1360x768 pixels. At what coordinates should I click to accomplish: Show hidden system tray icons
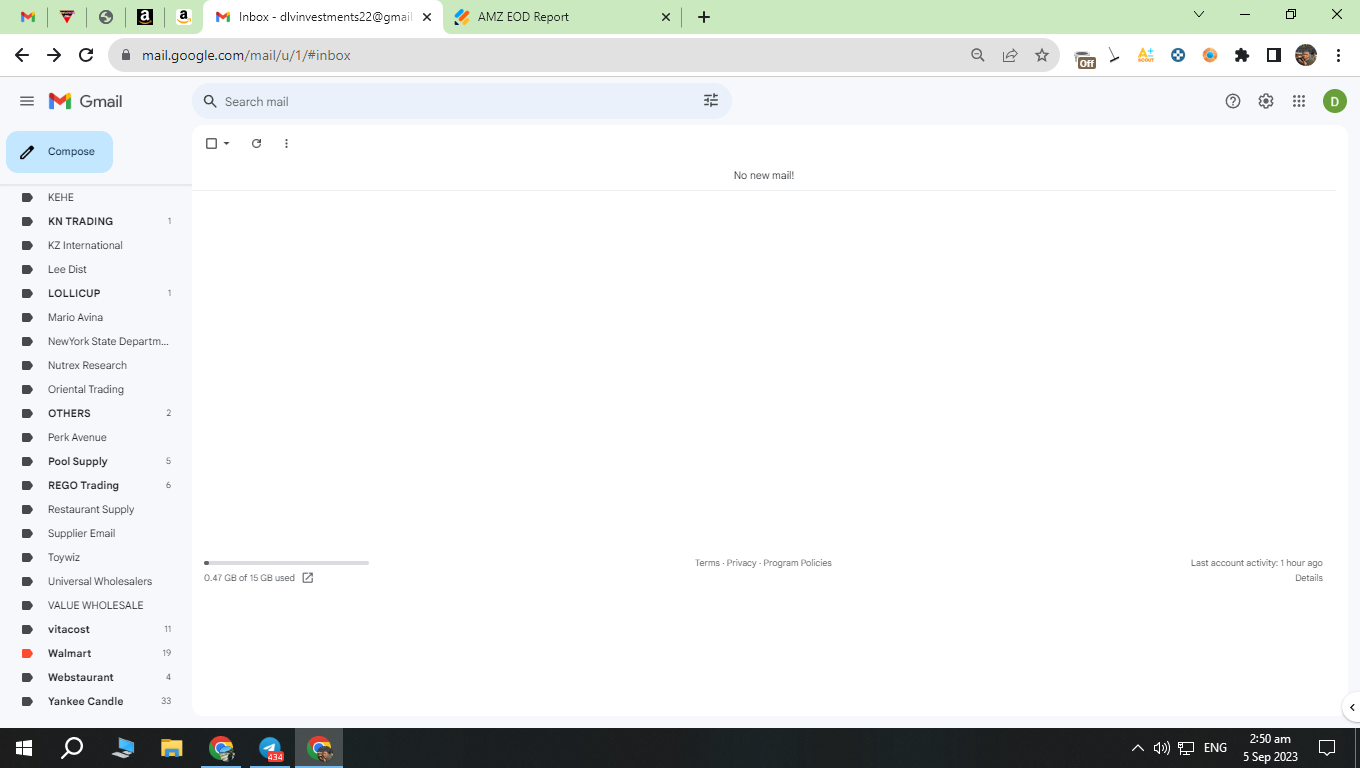1137,748
